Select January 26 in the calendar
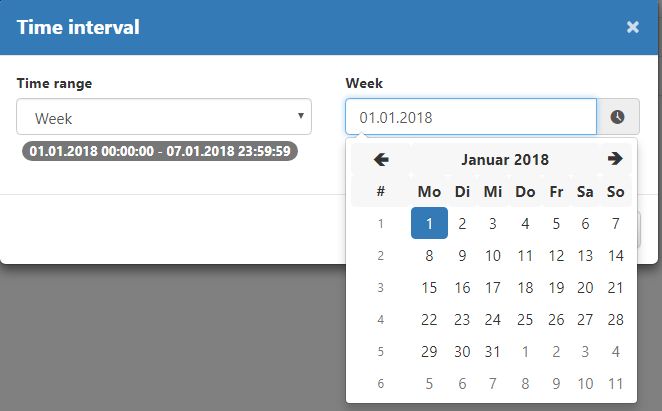Viewport: 662px width, 411px height. [556, 320]
